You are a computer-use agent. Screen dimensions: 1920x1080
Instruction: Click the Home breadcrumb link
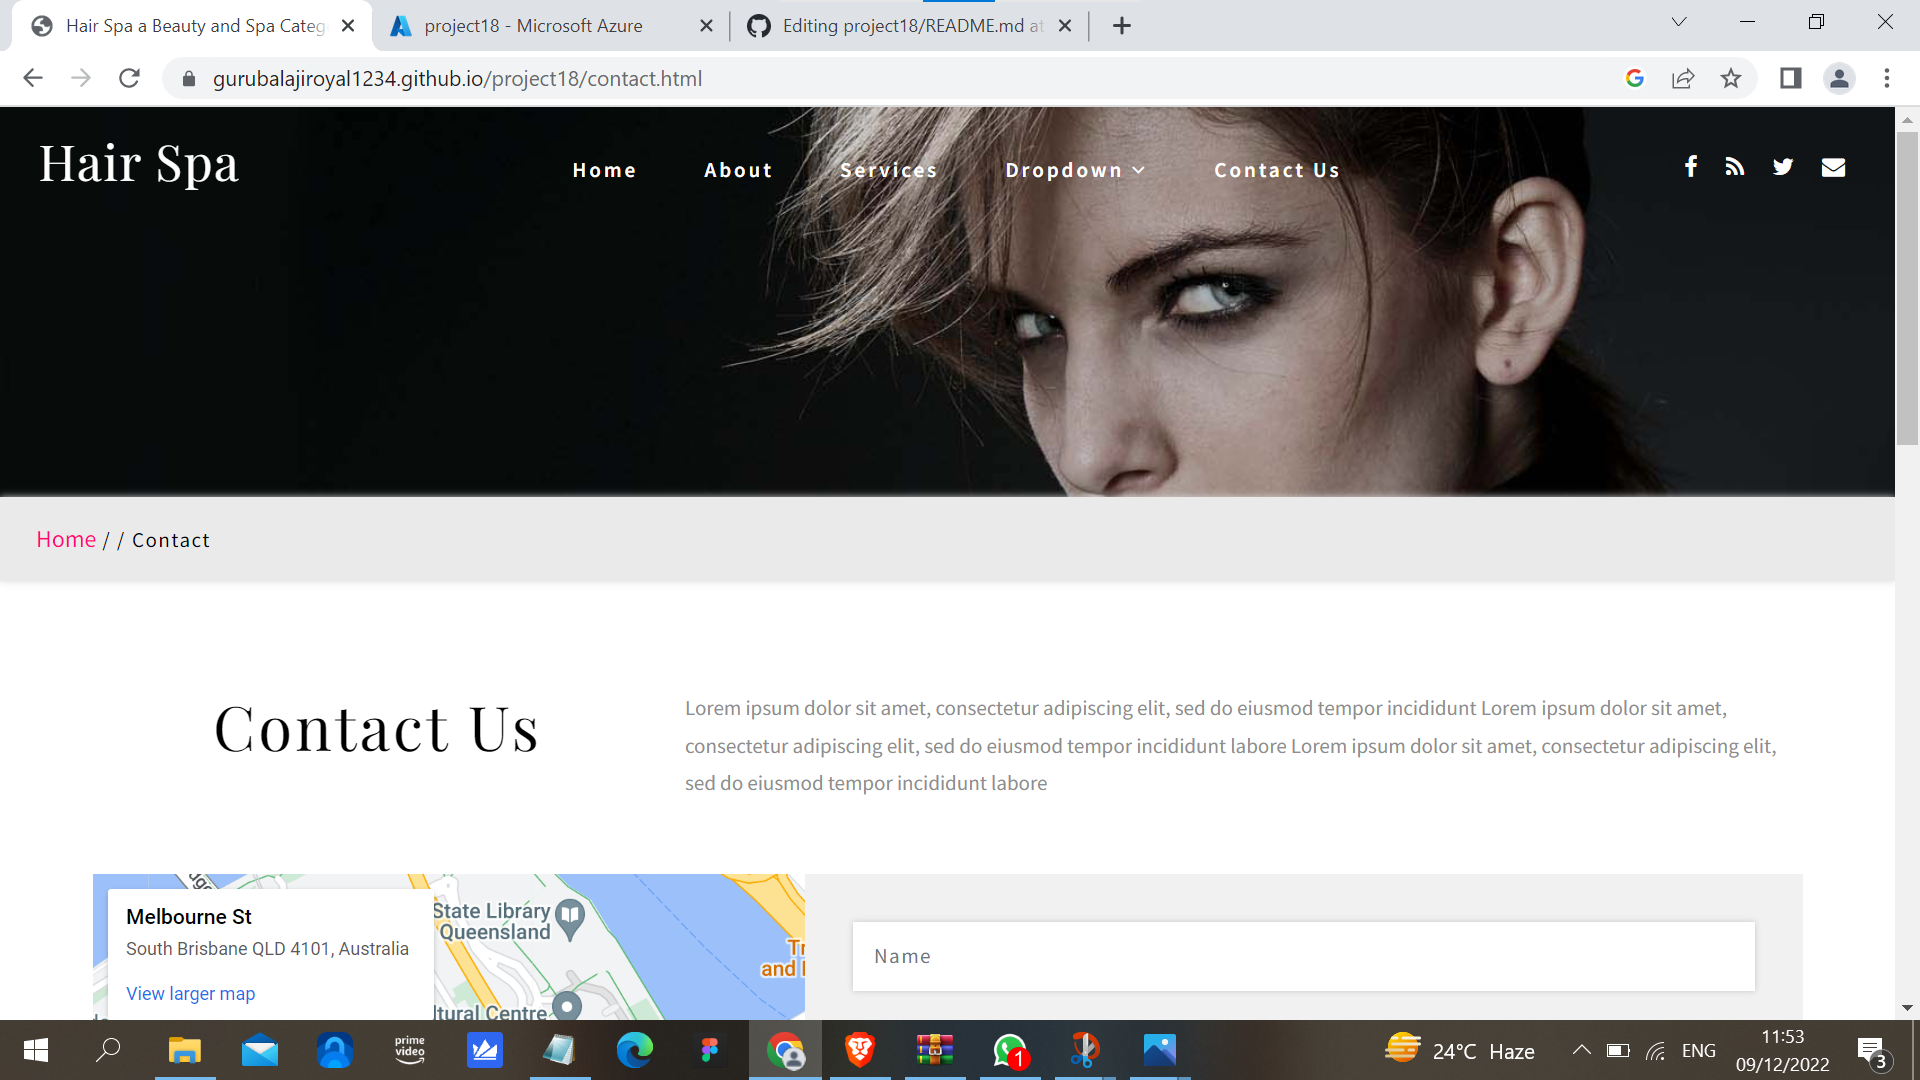tap(66, 540)
